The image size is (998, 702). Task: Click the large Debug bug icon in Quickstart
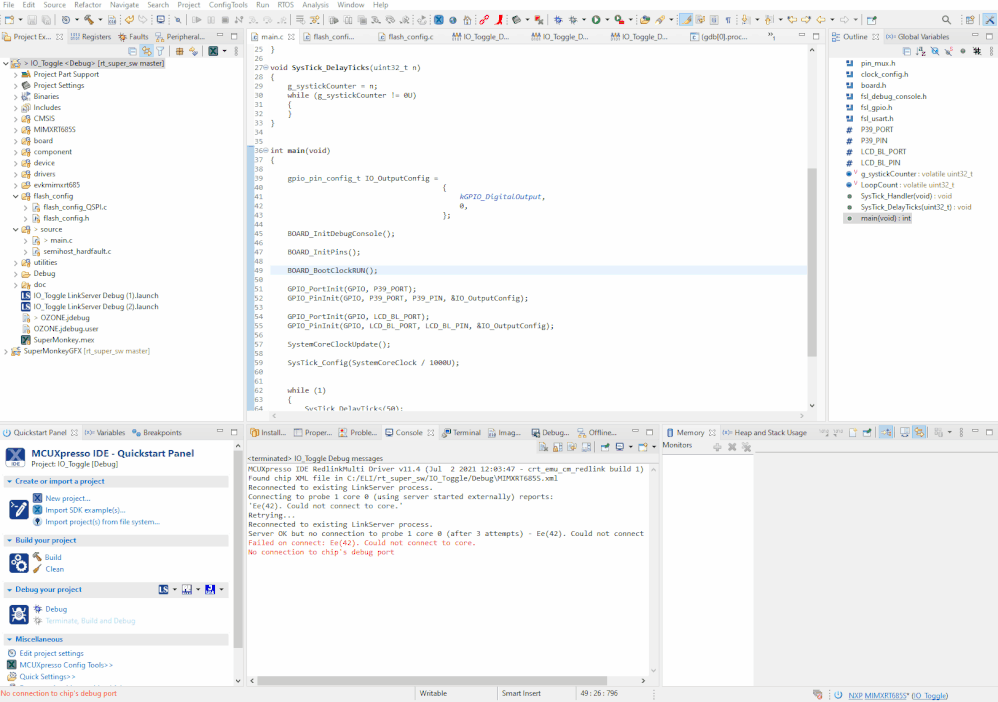[18, 614]
